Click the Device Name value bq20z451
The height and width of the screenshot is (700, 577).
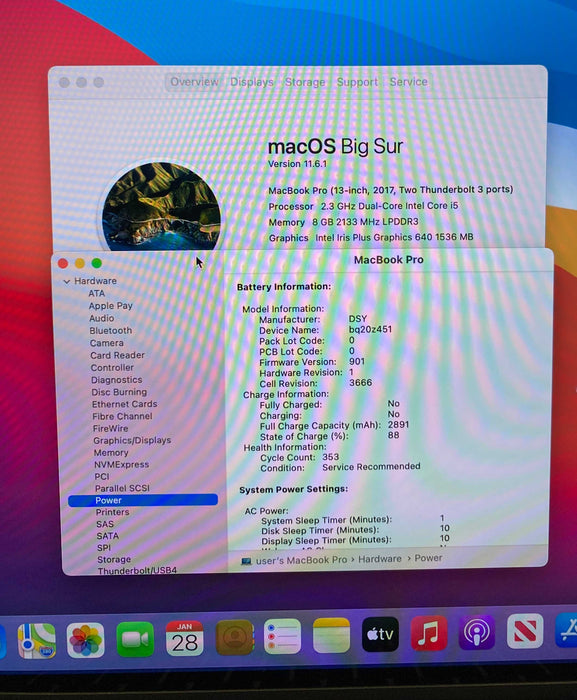tap(370, 329)
